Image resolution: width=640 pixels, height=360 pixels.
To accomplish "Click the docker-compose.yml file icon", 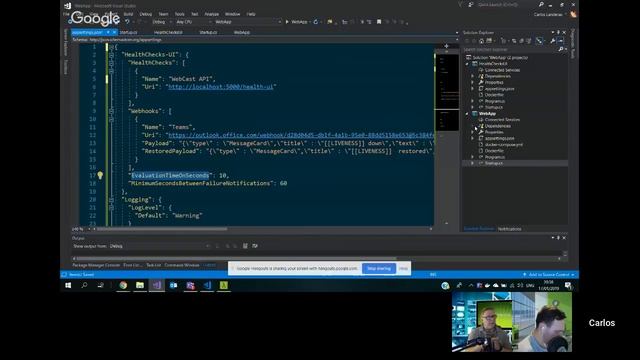I will pos(481,144).
